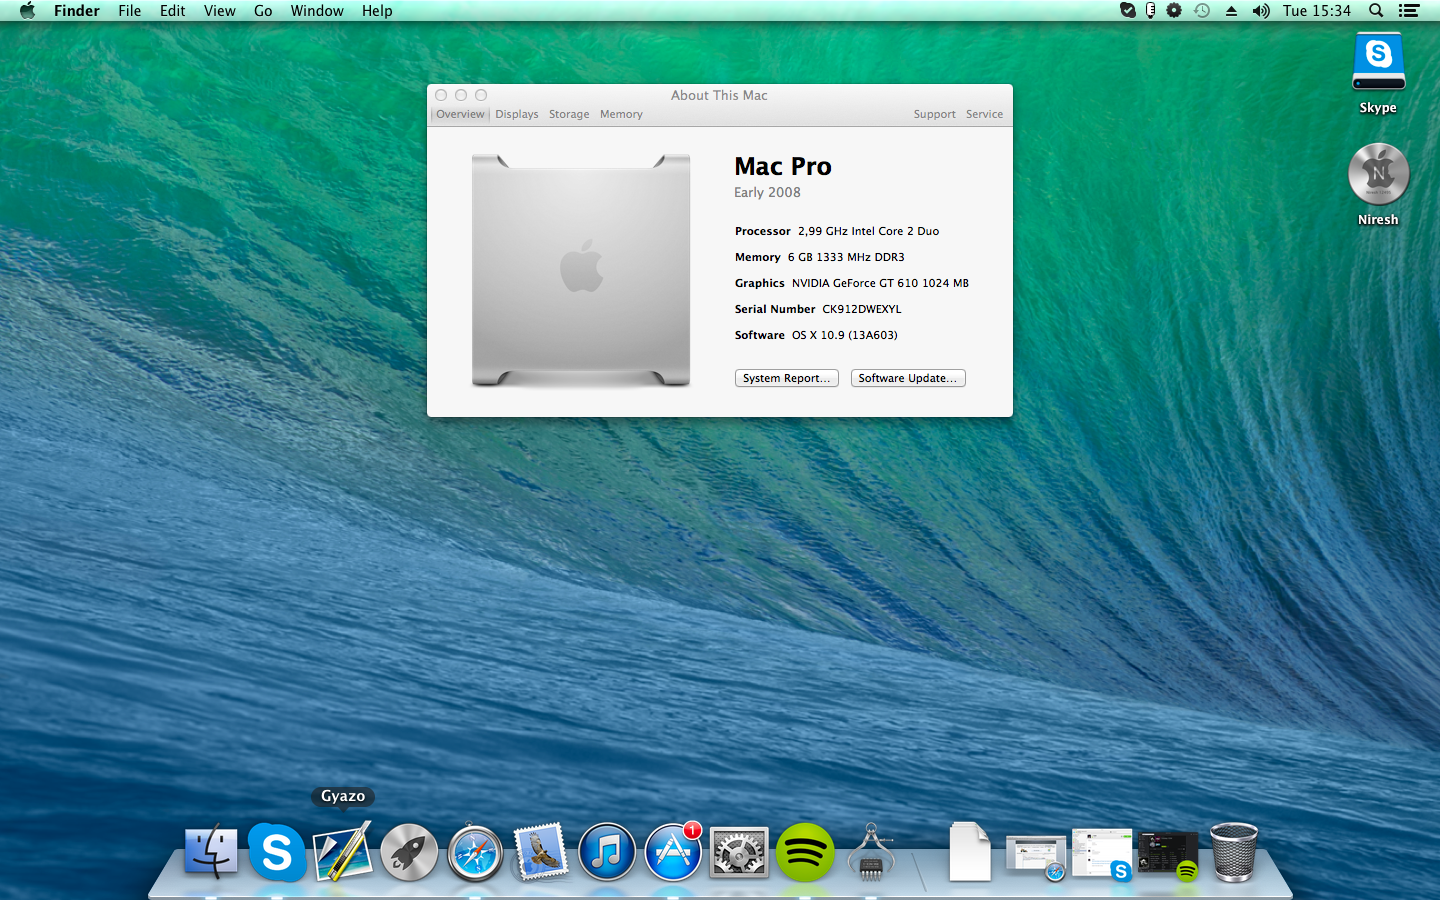
Task: Launch Skype from the Dock
Action: click(x=277, y=852)
